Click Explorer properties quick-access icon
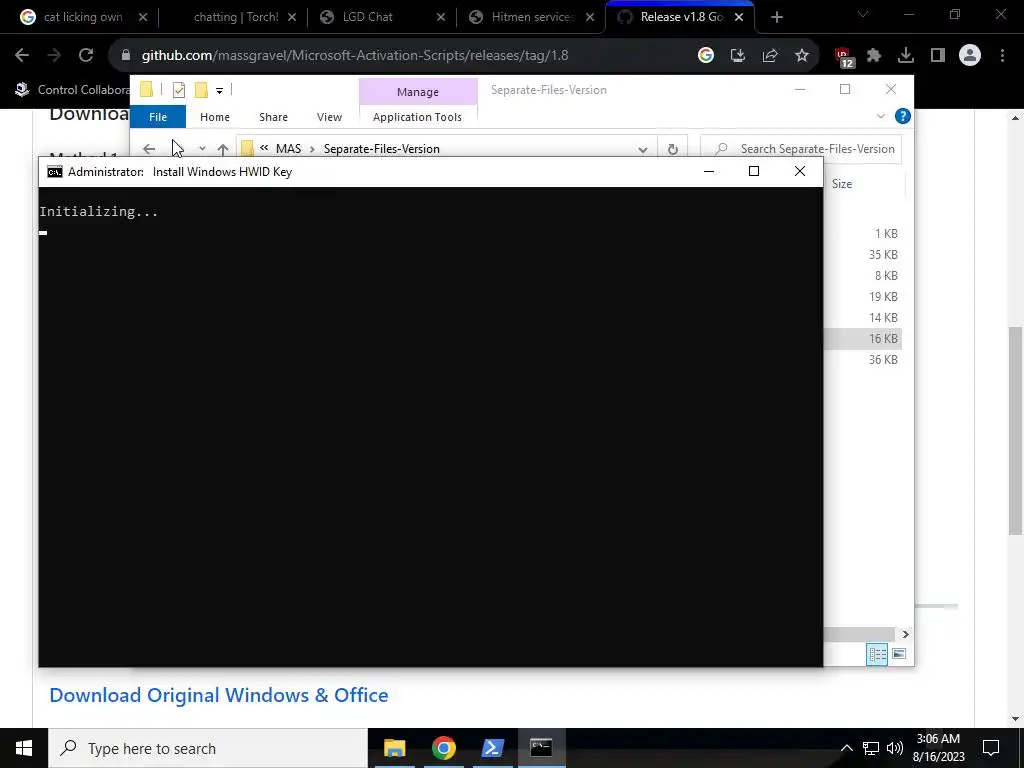1024x768 pixels. coord(179,90)
